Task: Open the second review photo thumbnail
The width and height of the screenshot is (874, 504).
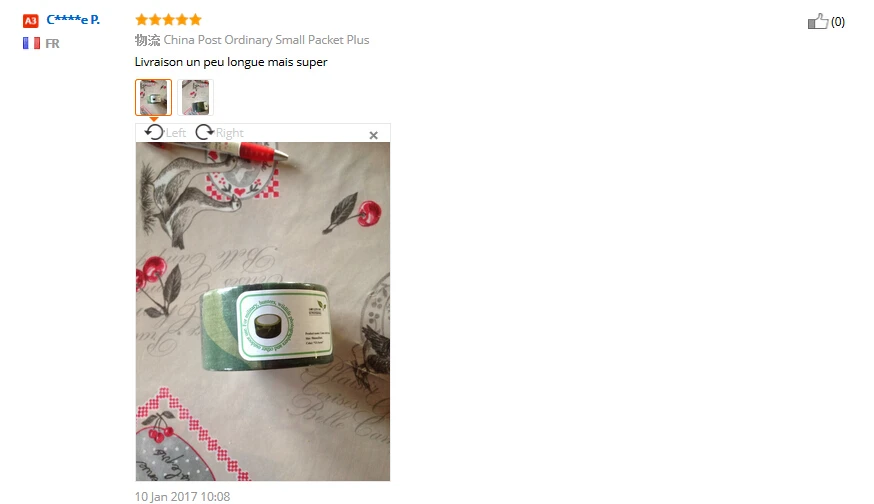Action: pos(195,97)
